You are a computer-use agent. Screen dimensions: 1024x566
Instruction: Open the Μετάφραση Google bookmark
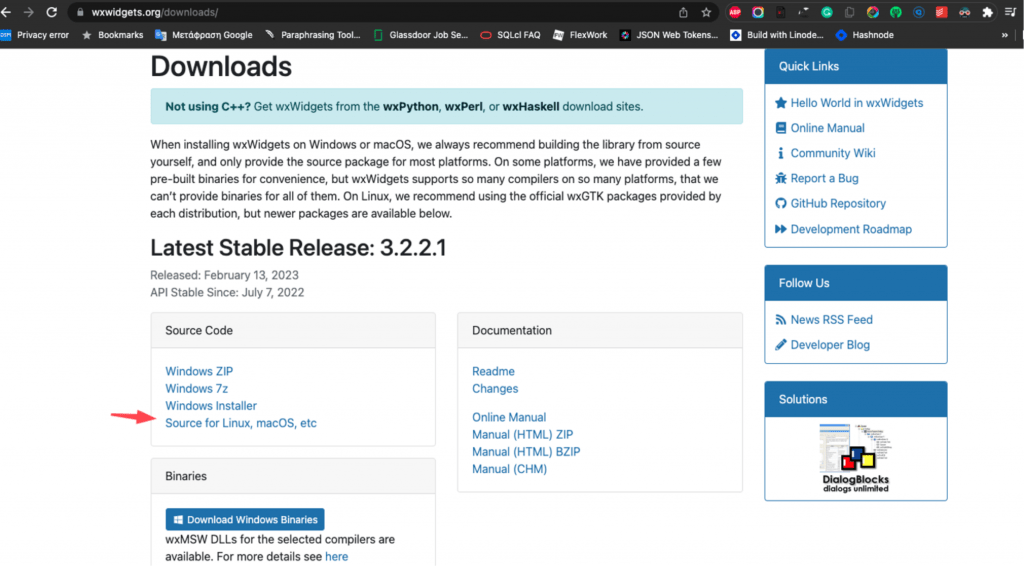point(204,35)
